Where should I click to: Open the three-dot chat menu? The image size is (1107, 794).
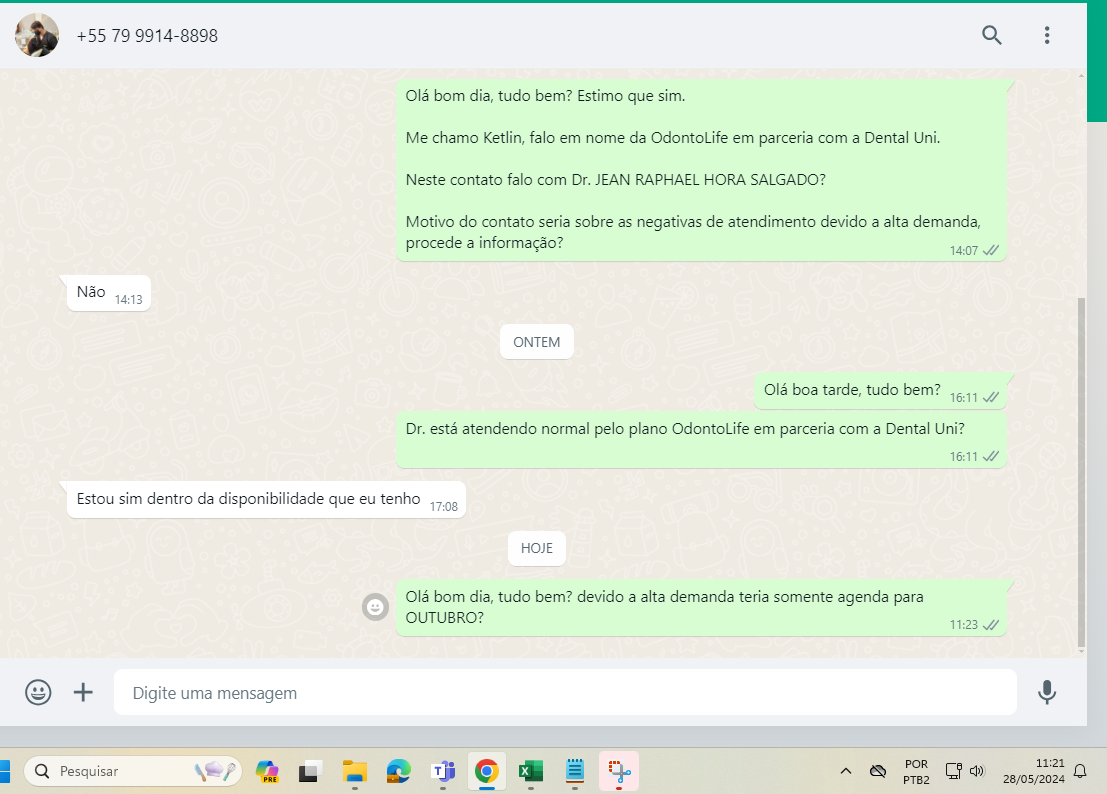click(x=1047, y=35)
